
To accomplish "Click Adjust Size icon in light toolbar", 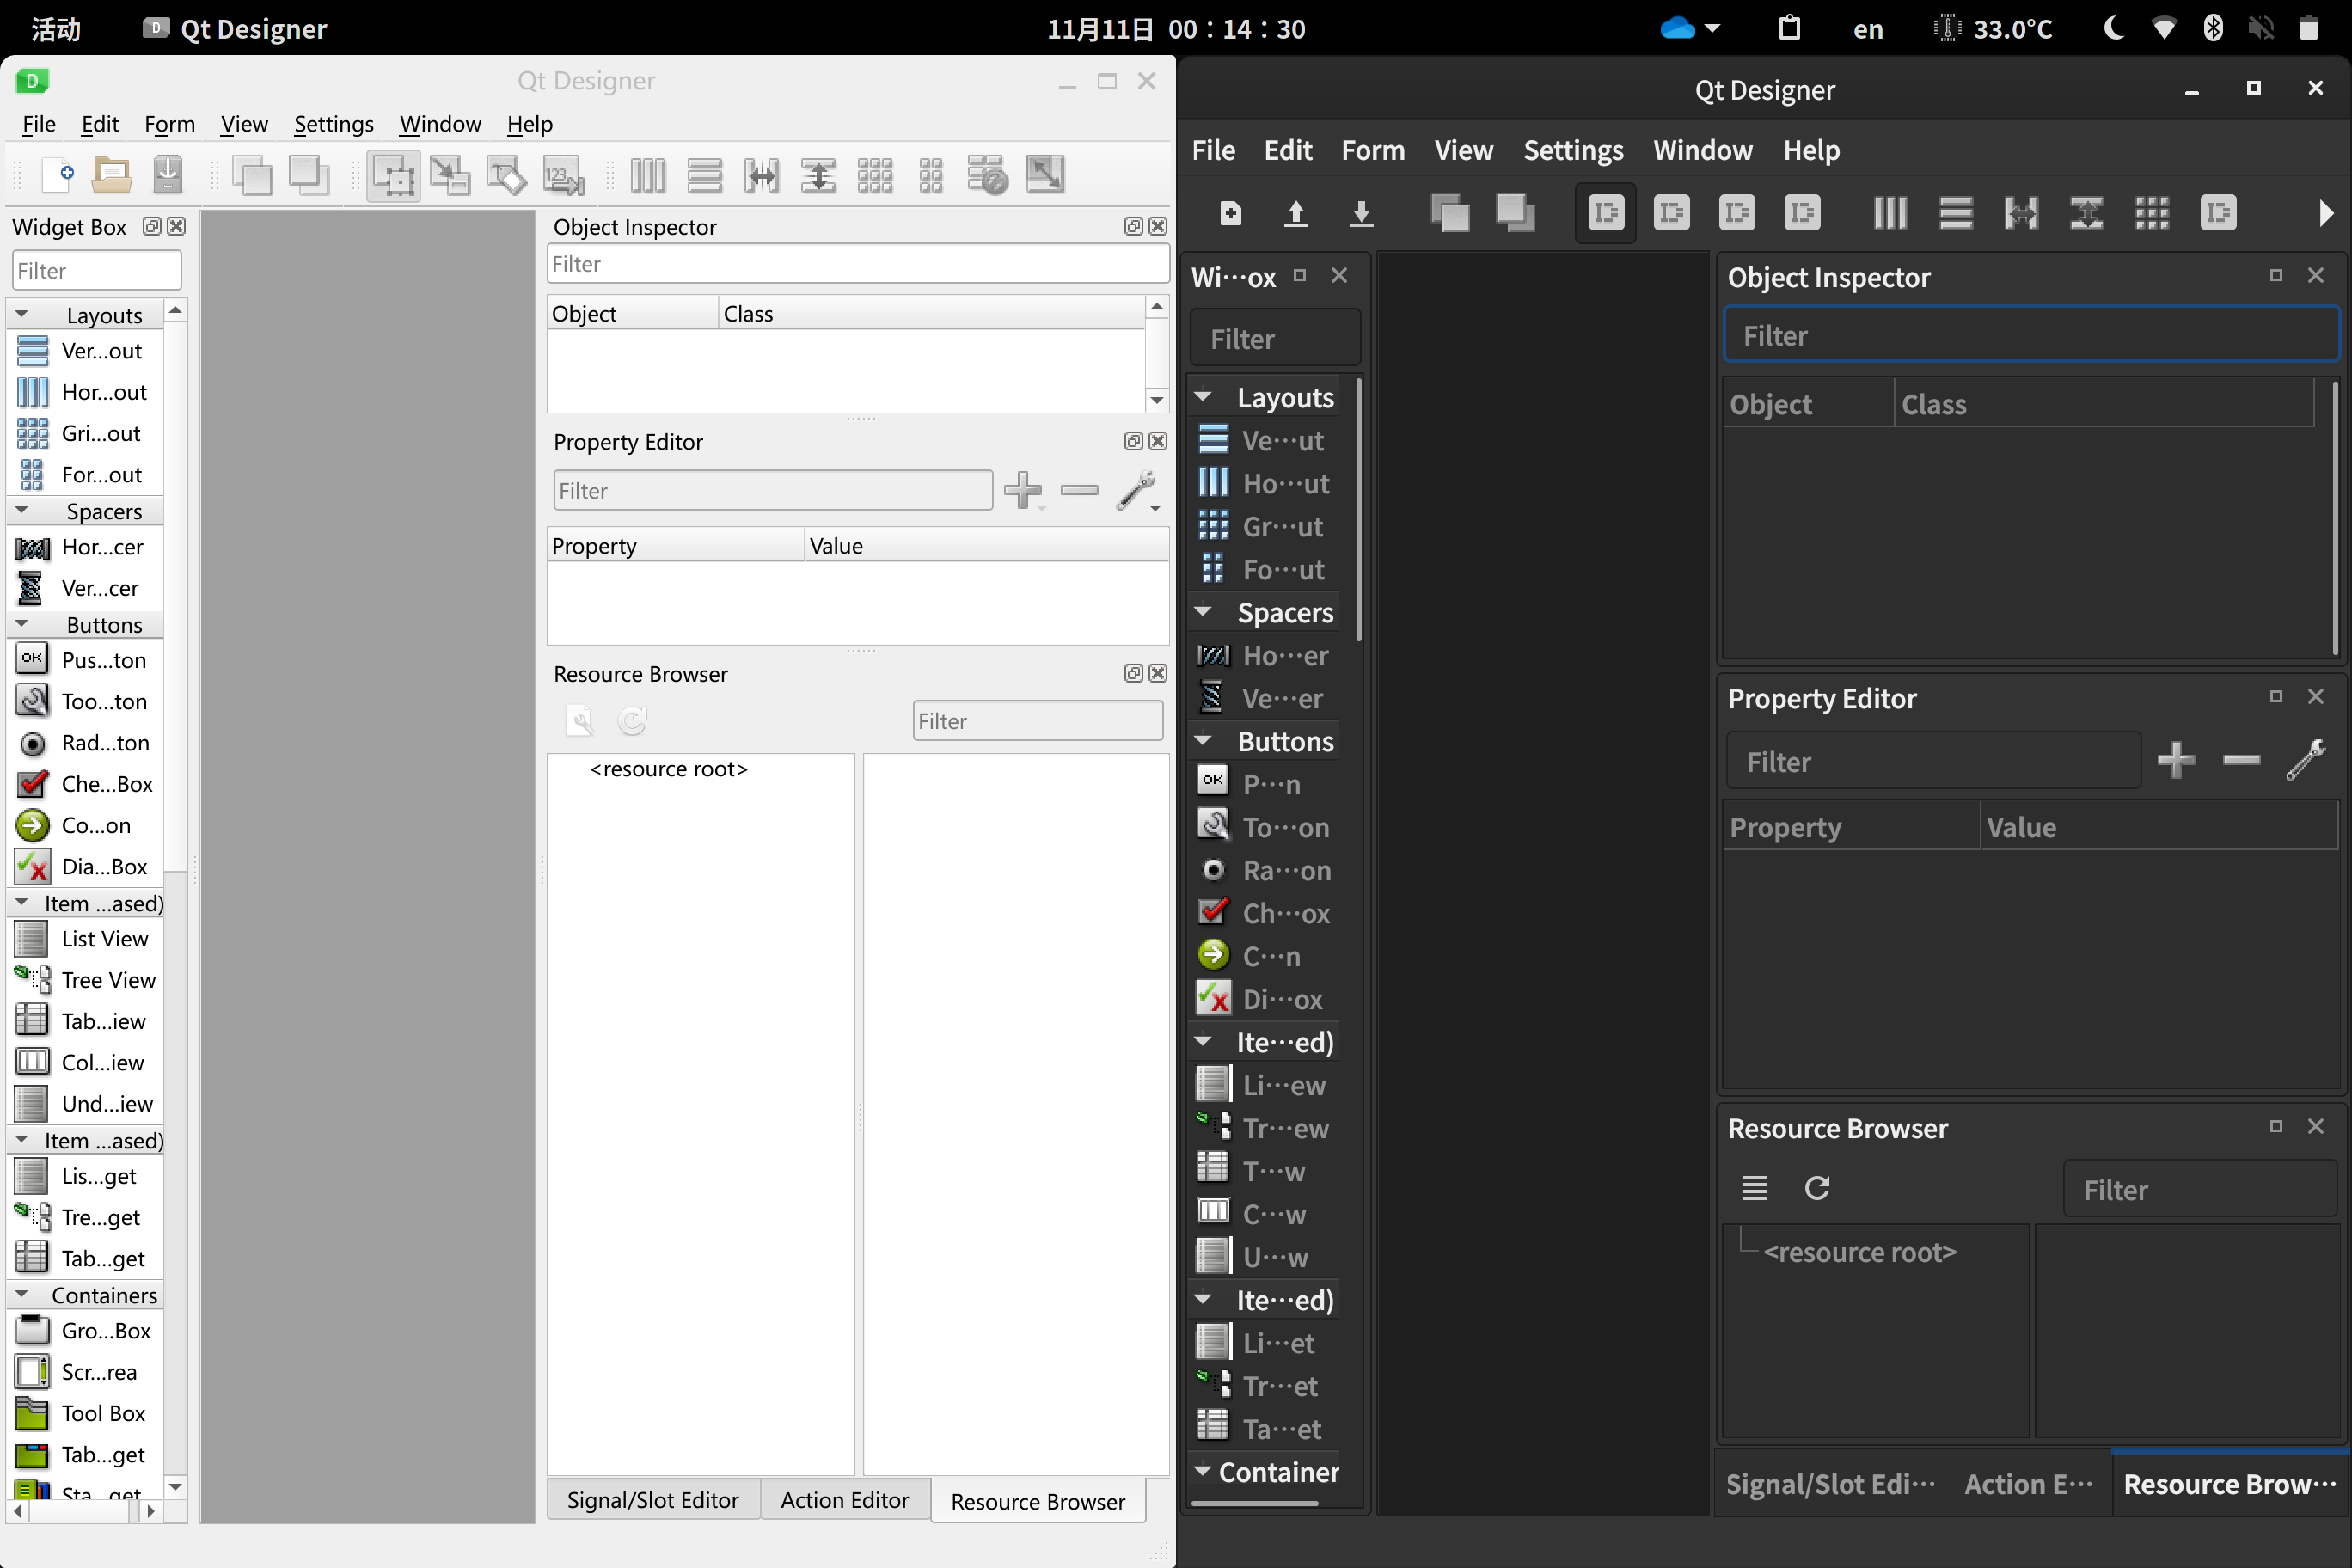I will (1045, 176).
